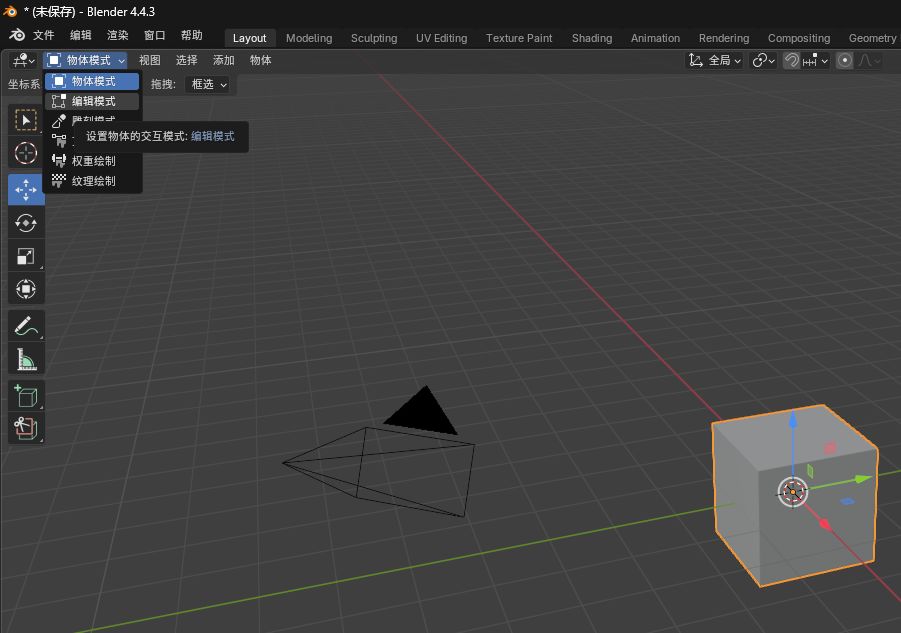Screen dimensions: 901x633
Task: Activate the 3D Cursor tool
Action: click(x=26, y=153)
